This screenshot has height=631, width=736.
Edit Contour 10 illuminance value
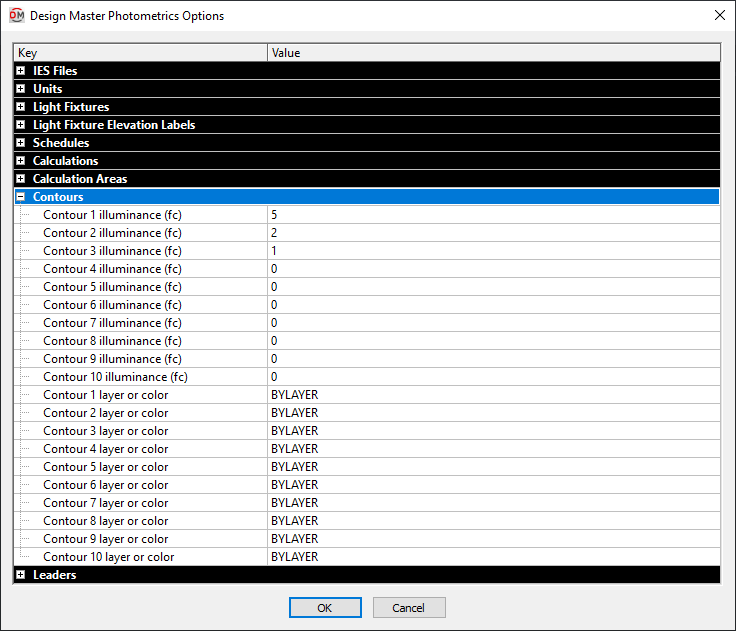(x=494, y=377)
